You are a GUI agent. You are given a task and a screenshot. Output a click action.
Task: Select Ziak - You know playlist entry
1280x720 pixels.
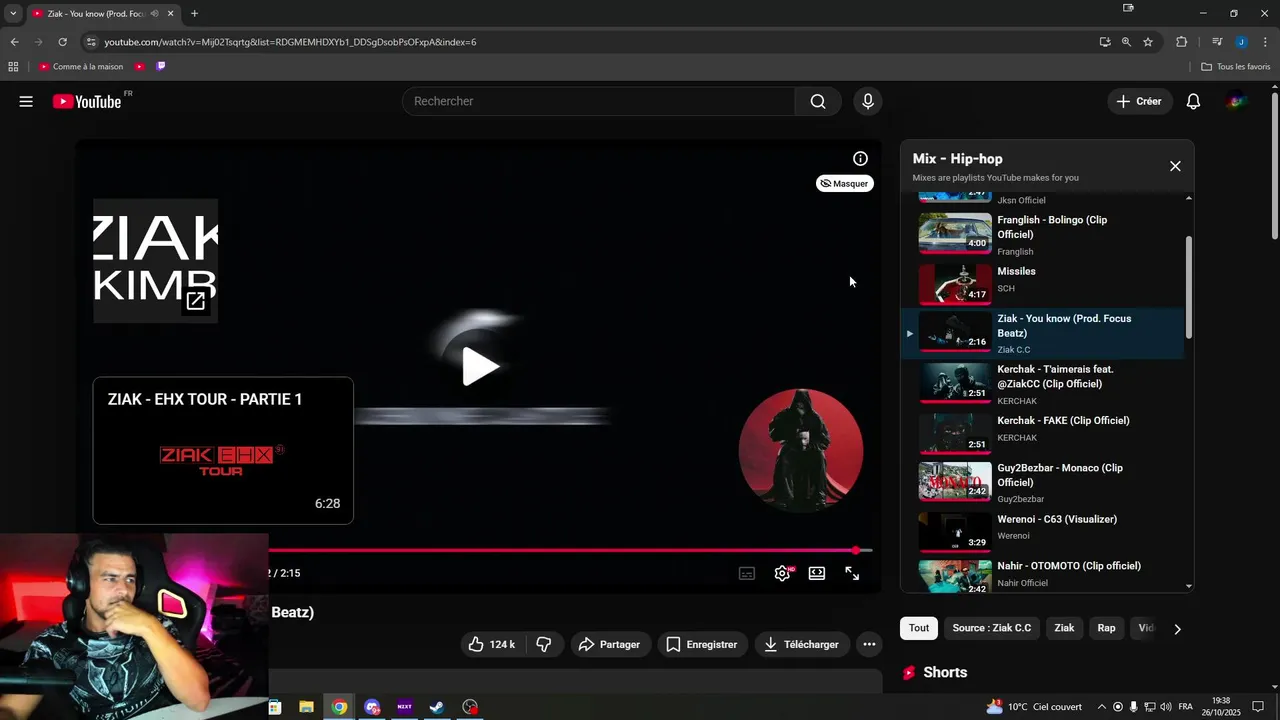1041,333
